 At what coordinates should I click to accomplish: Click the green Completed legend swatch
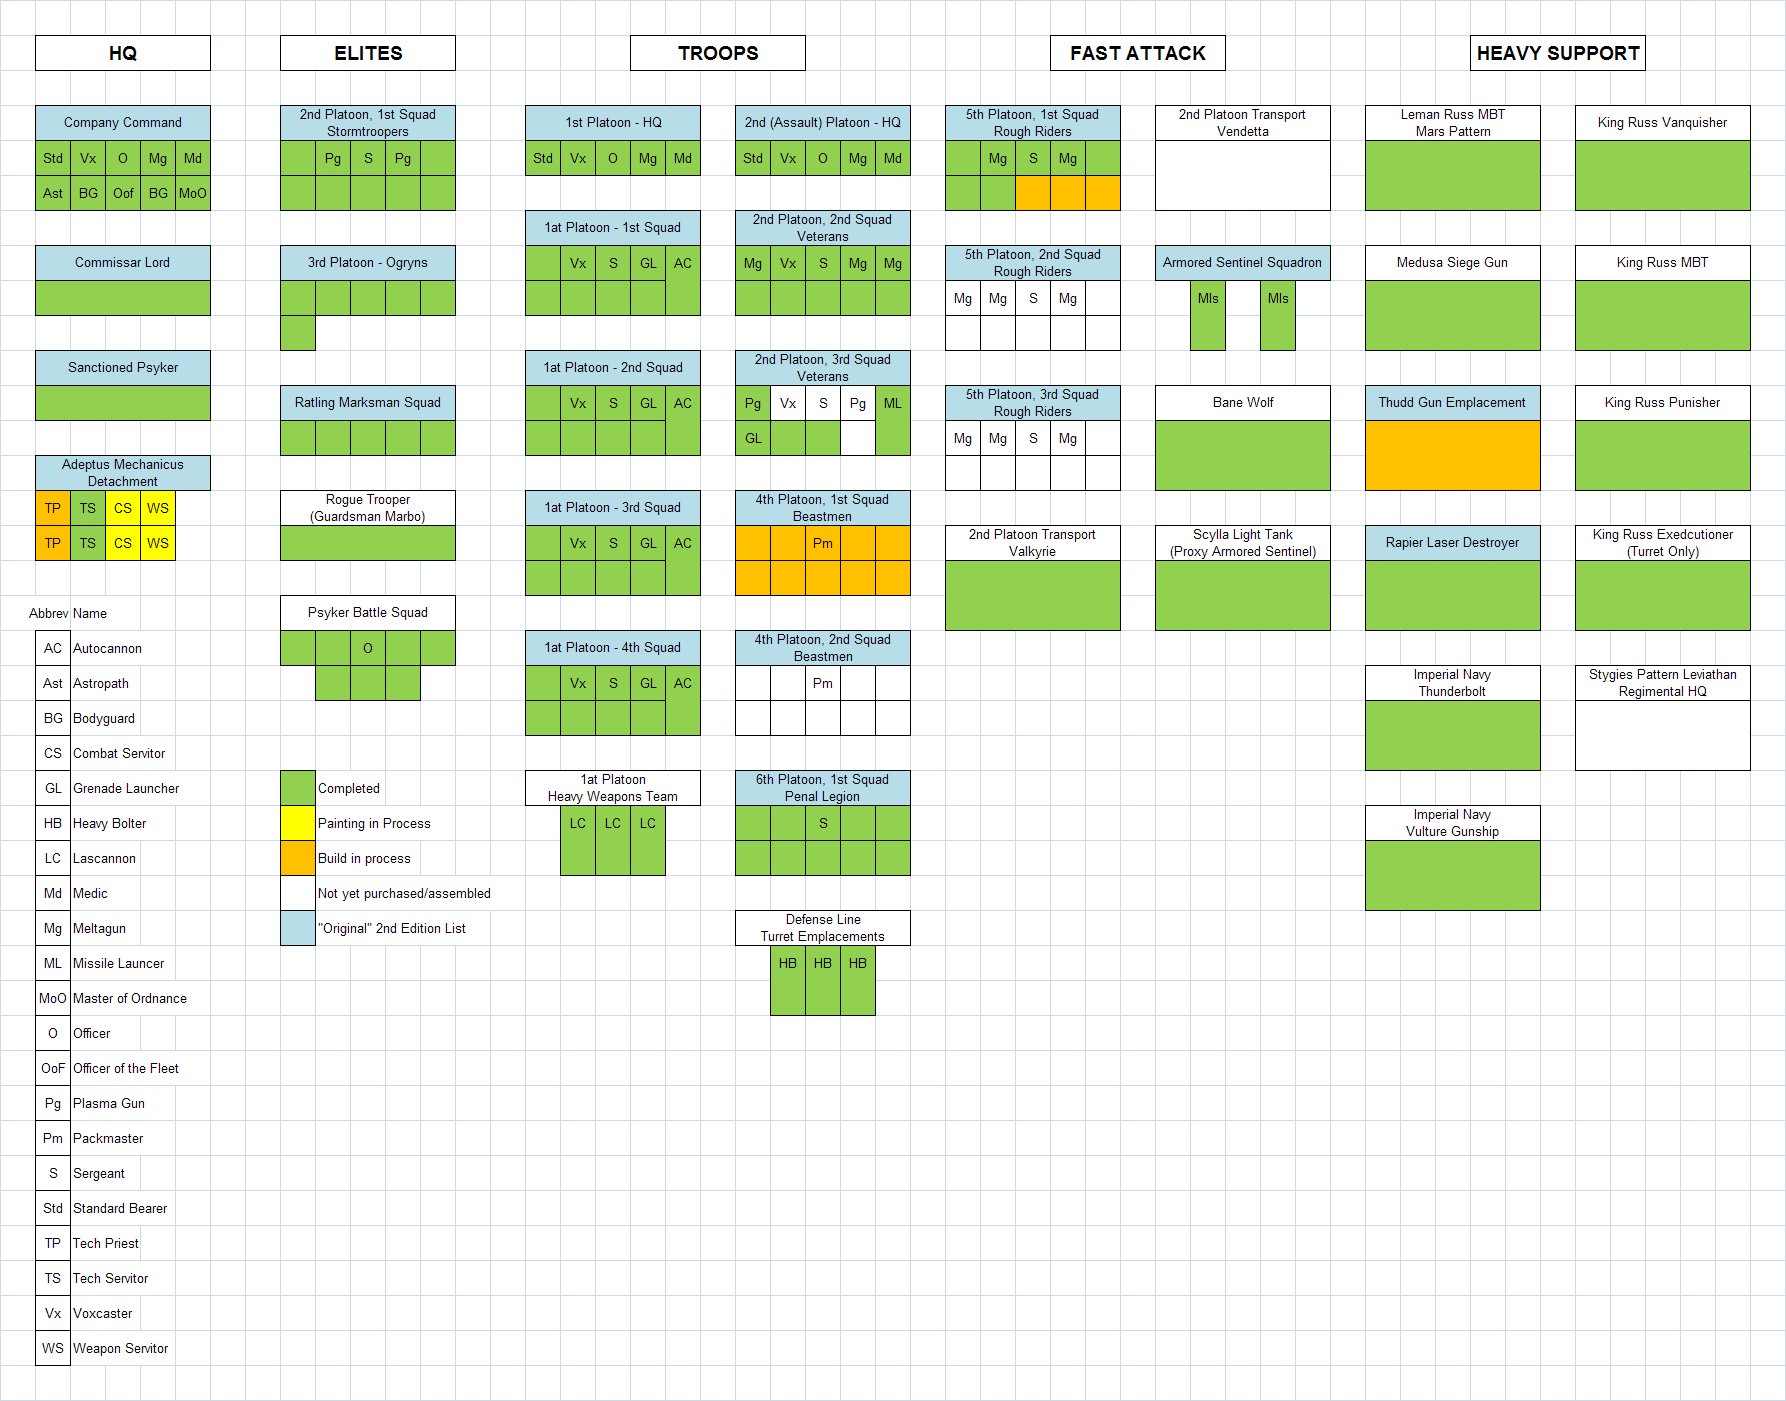pos(298,788)
